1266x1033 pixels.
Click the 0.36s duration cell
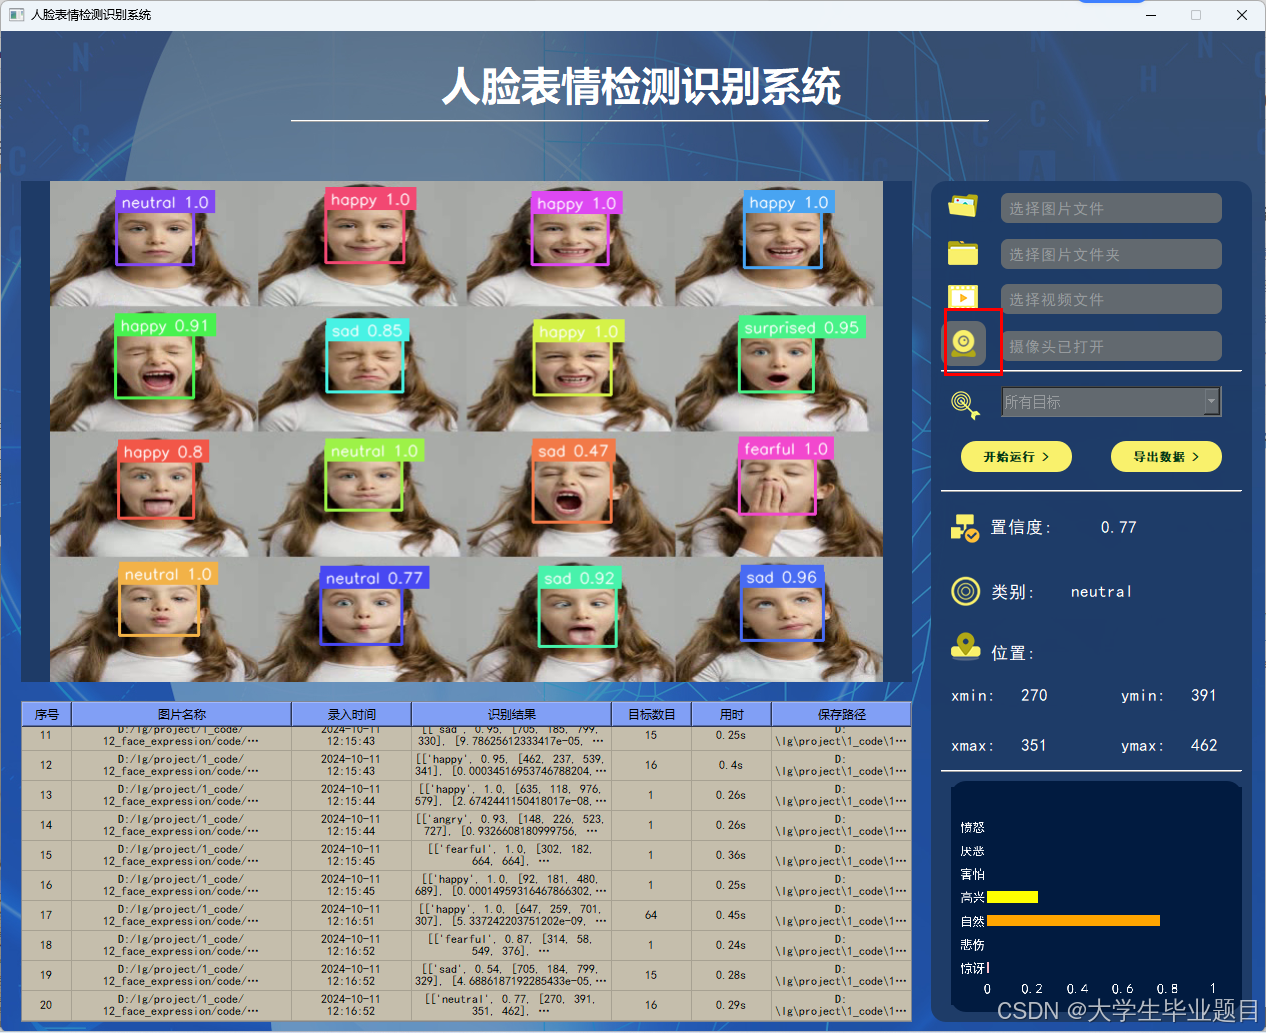[x=731, y=855]
